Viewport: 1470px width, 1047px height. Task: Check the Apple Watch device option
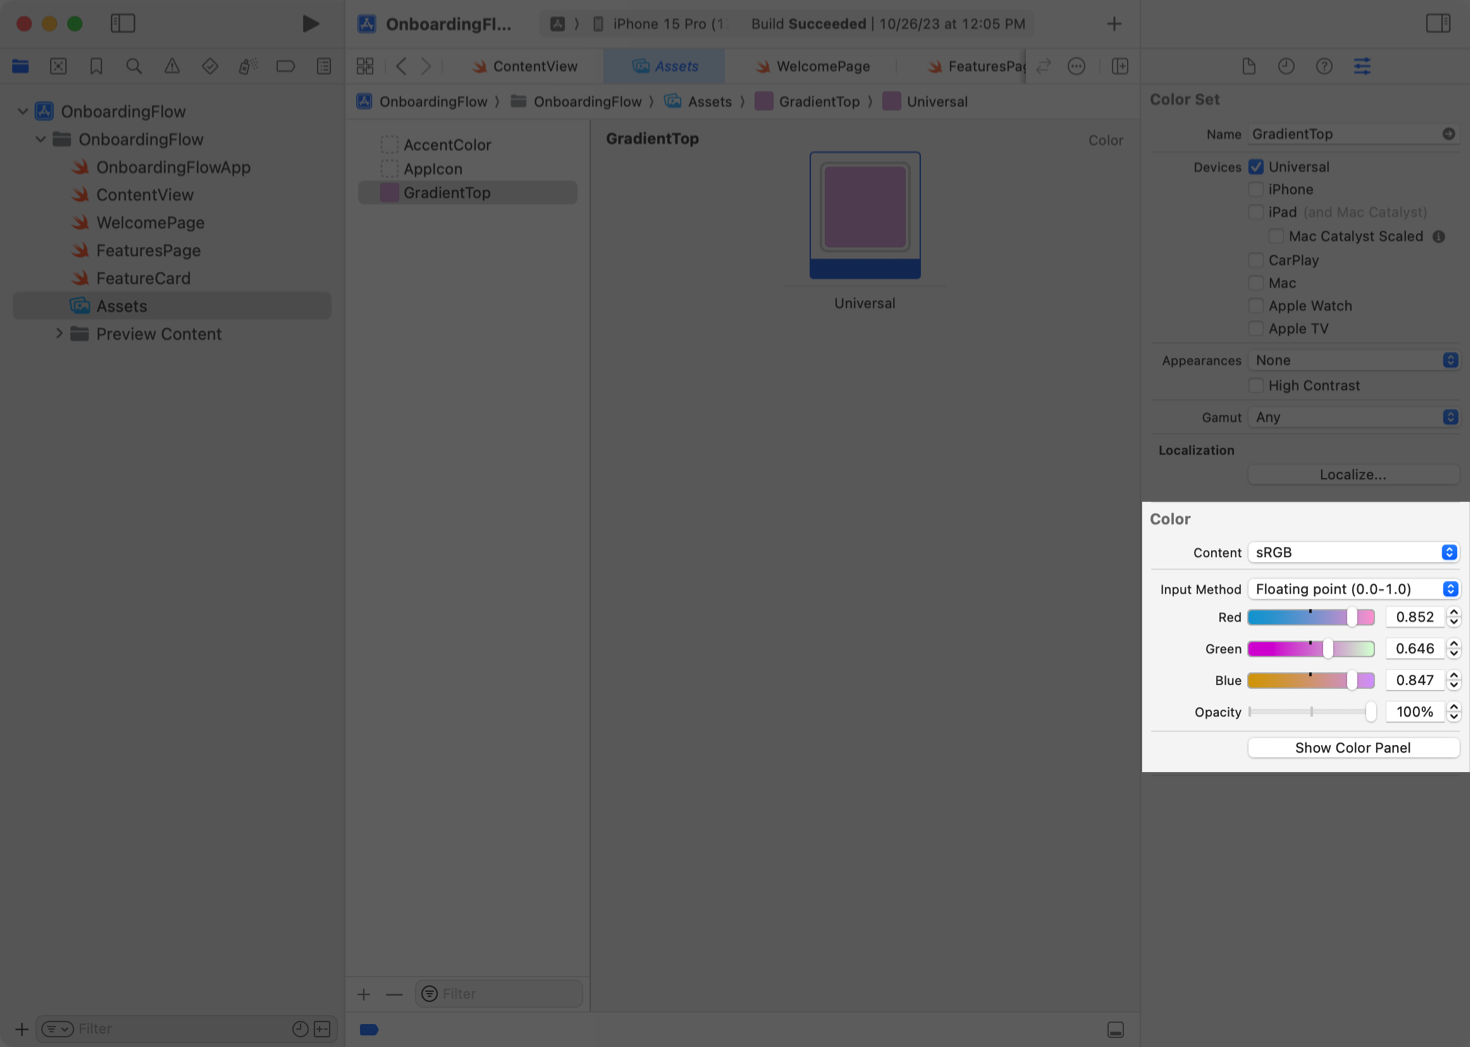[x=1256, y=305]
